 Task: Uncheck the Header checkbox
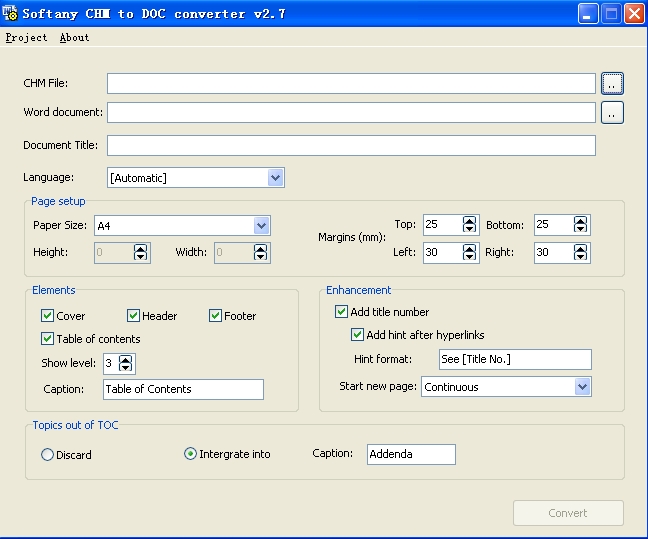pyautogui.click(x=133, y=316)
